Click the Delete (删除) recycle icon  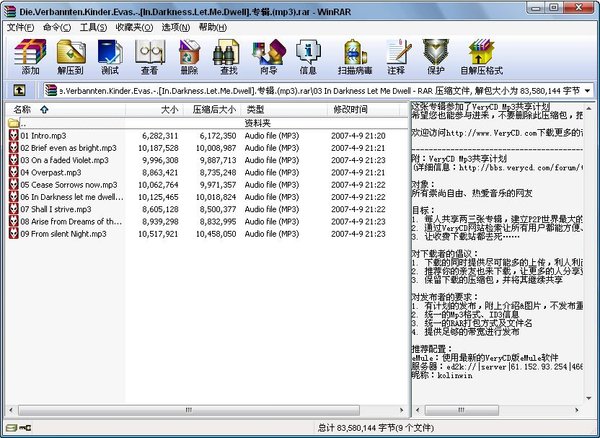[x=189, y=52]
